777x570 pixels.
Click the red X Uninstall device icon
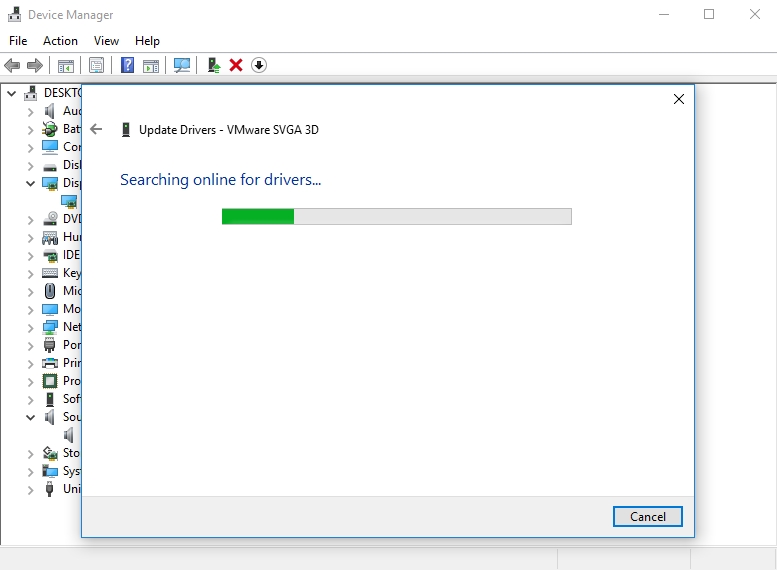236,65
